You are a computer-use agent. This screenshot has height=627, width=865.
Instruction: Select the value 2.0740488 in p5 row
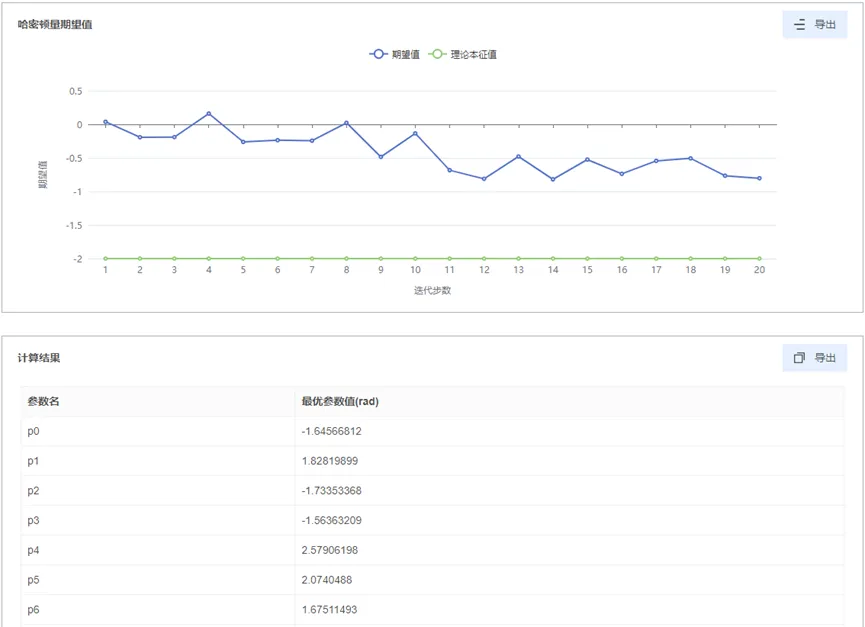click(326, 580)
